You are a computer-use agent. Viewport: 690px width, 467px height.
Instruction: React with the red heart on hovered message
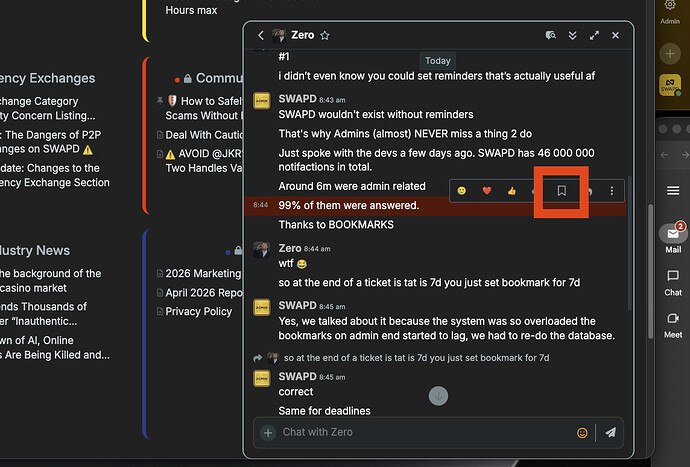pyautogui.click(x=487, y=191)
